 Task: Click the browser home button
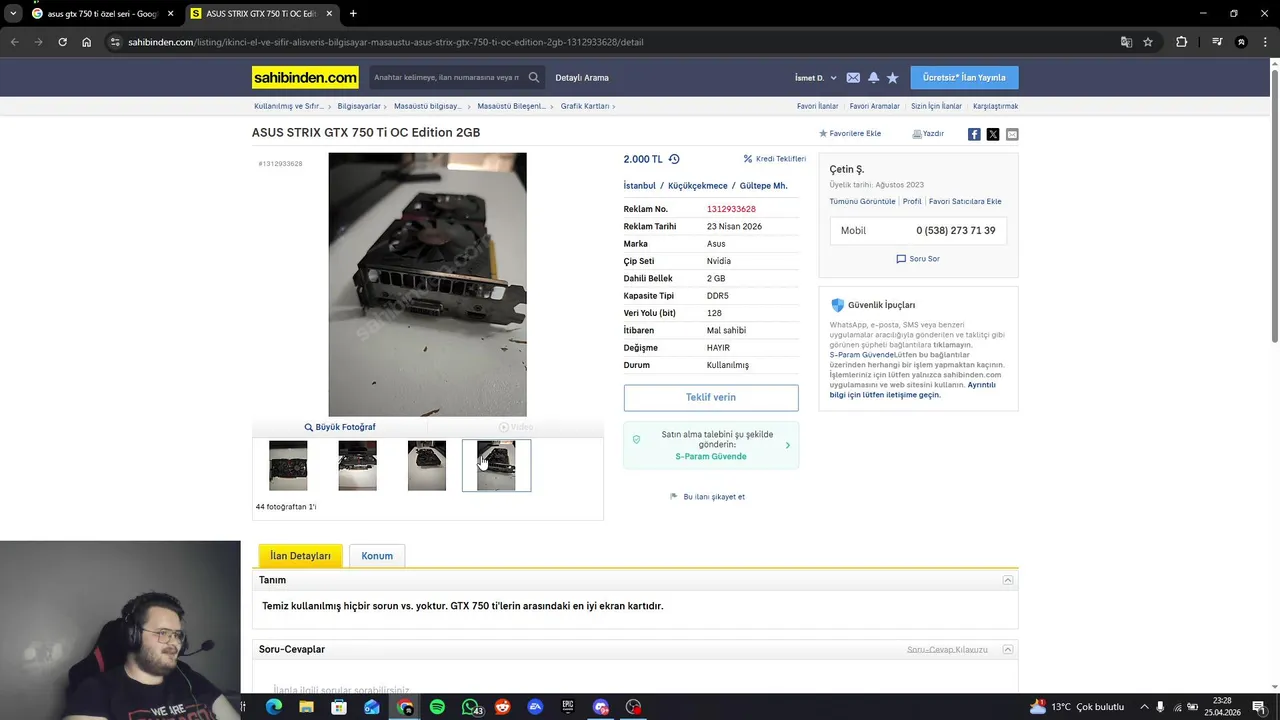pyautogui.click(x=87, y=42)
